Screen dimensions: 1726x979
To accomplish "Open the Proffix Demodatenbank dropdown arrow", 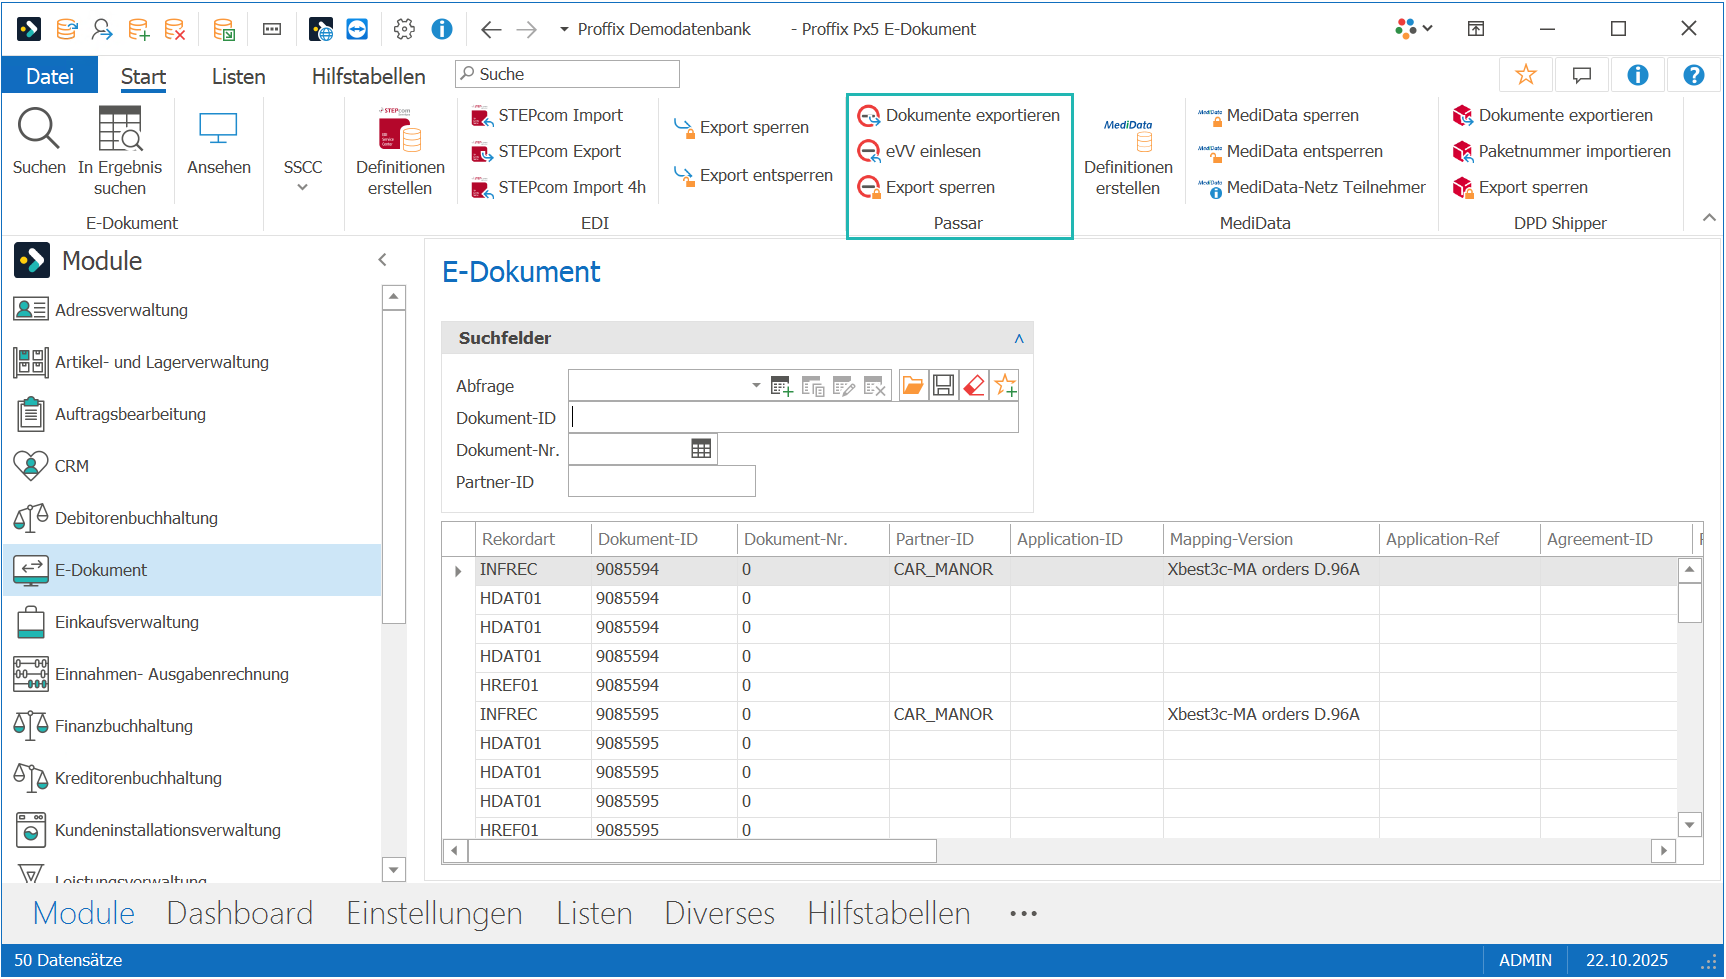I will (x=564, y=30).
